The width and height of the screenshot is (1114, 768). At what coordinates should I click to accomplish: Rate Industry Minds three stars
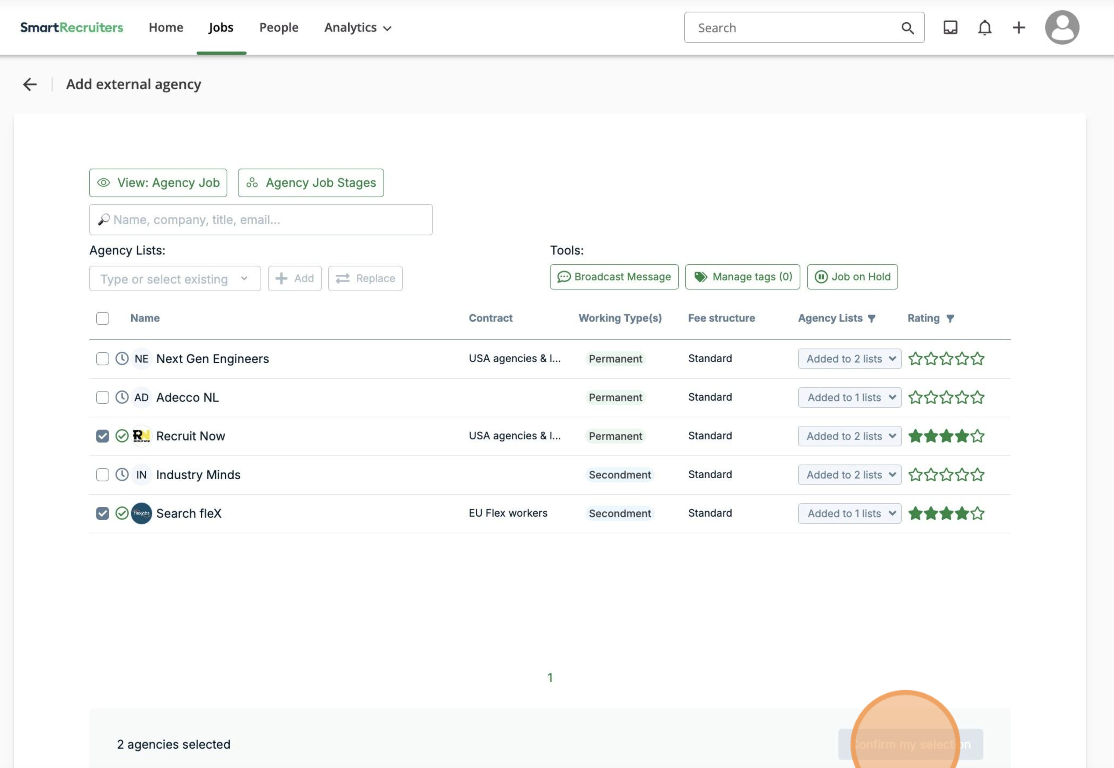coord(946,475)
